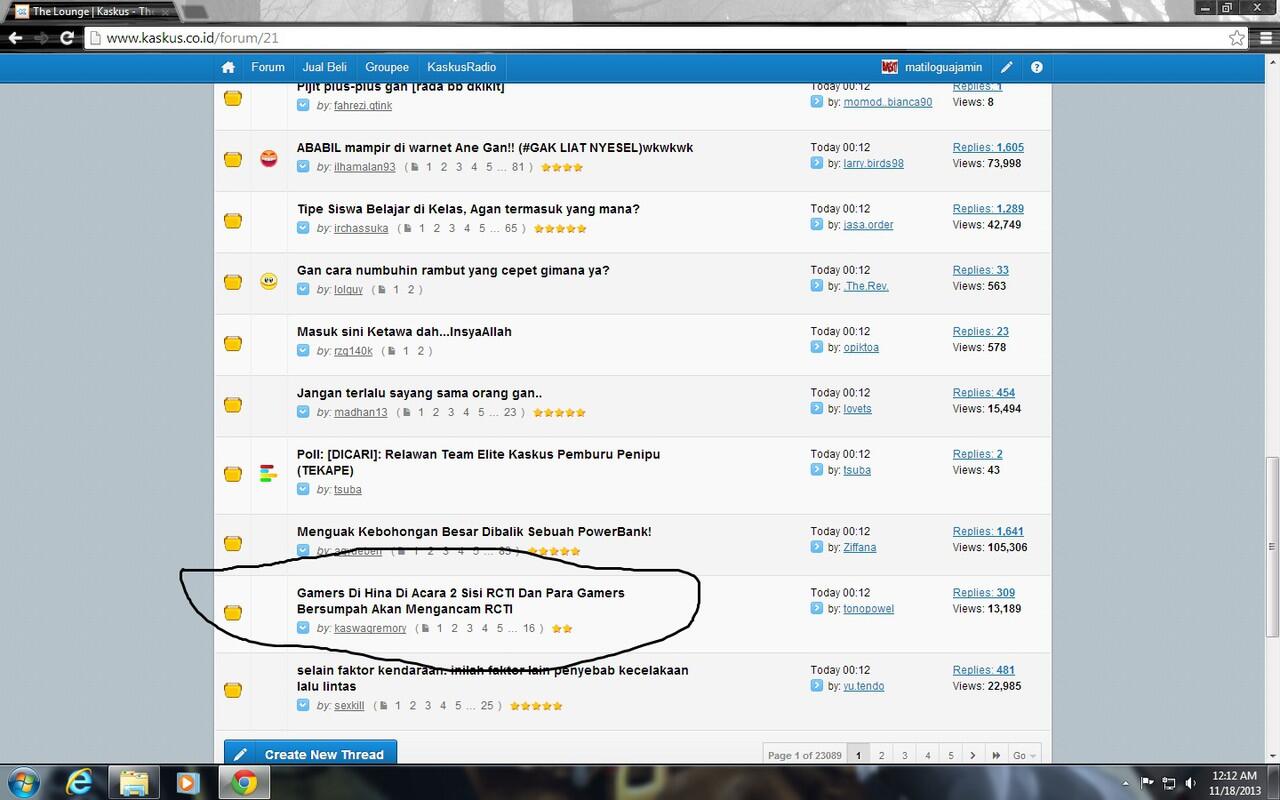1280x800 pixels.
Task: Open thread Gamers Di Hina Di Acara 2 Sisi
Action: tap(461, 601)
